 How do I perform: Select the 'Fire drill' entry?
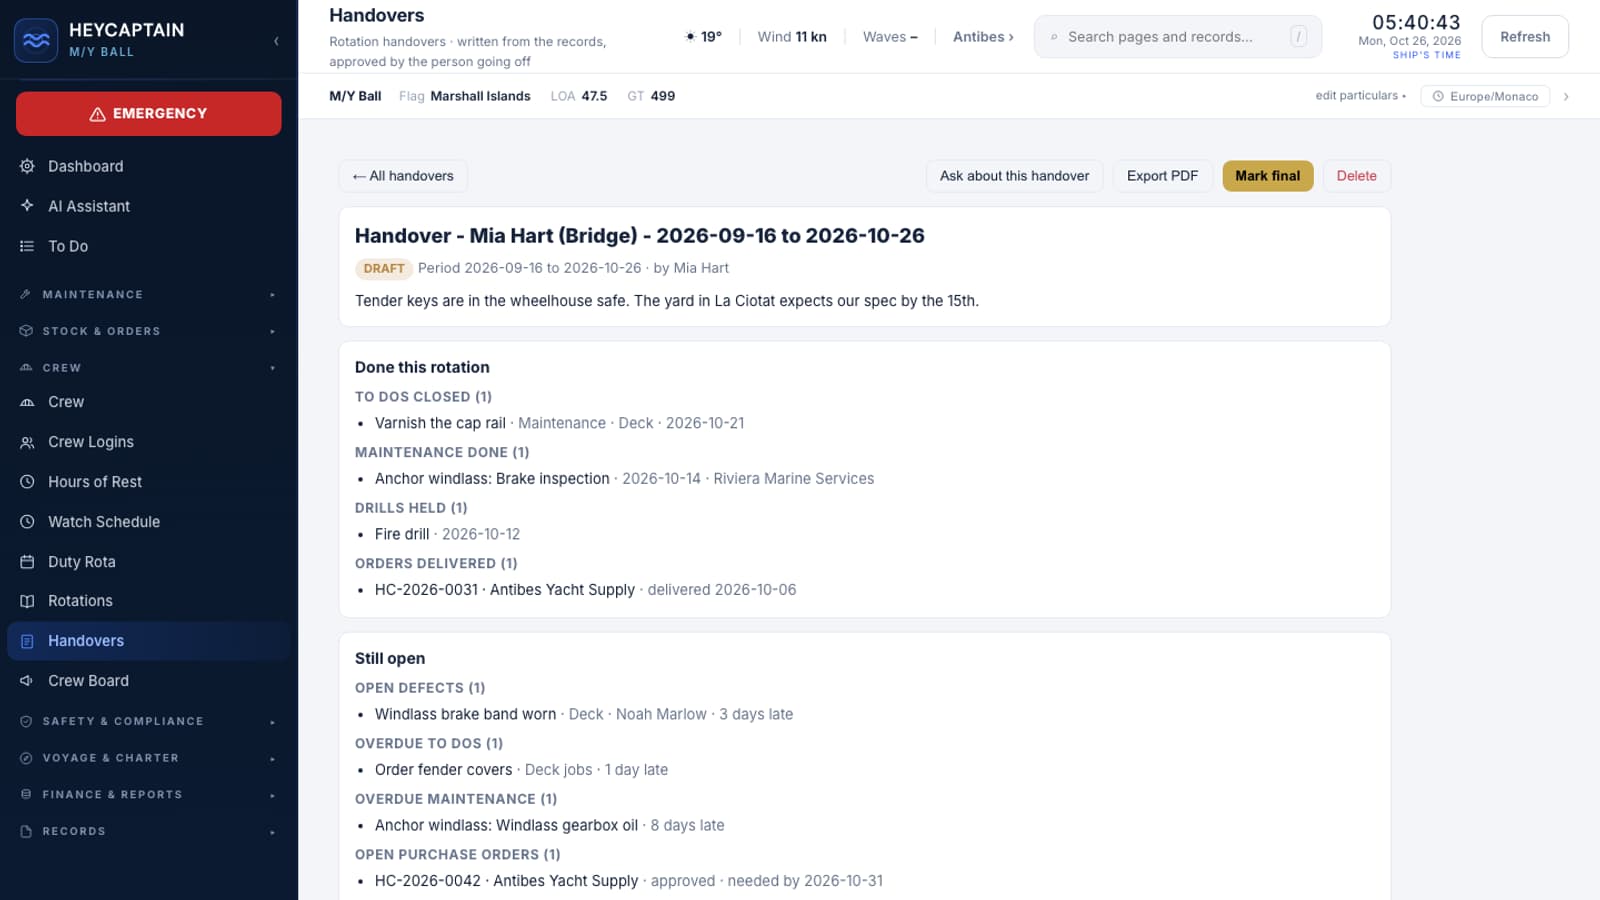point(402,534)
